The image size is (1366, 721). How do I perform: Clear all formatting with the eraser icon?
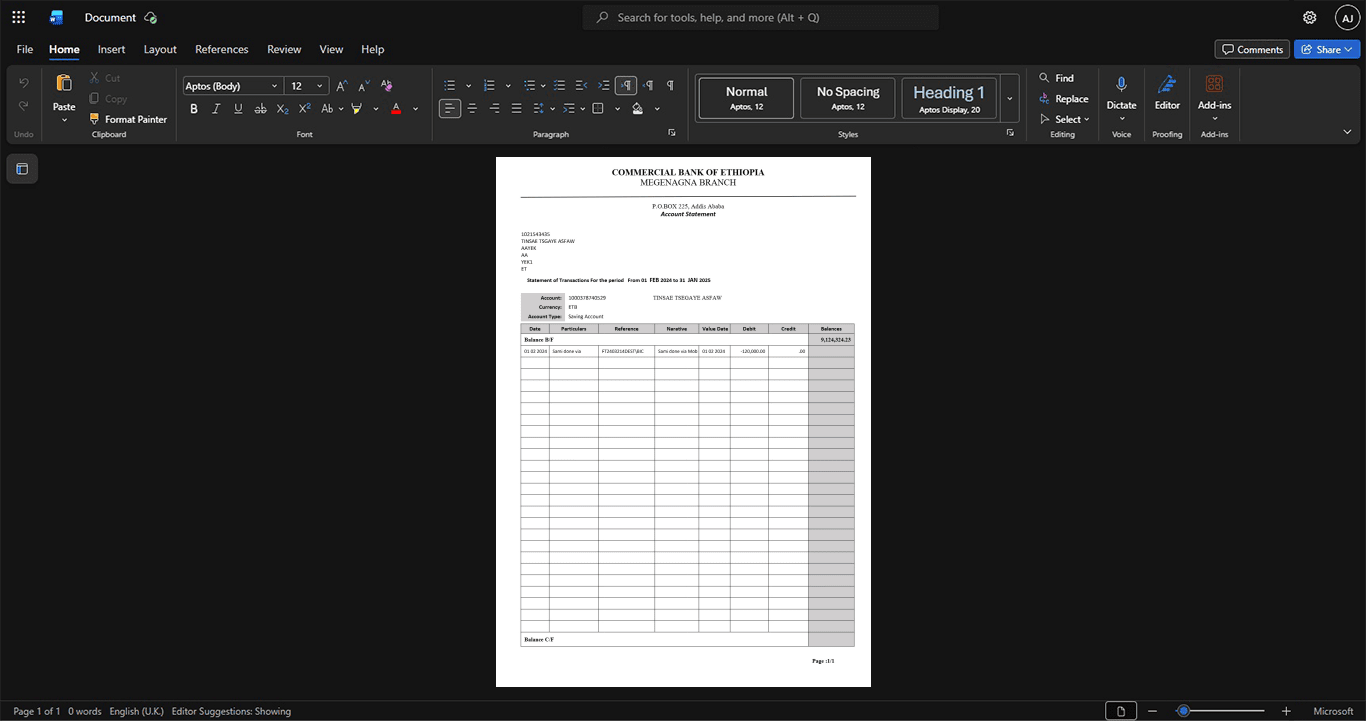[386, 86]
